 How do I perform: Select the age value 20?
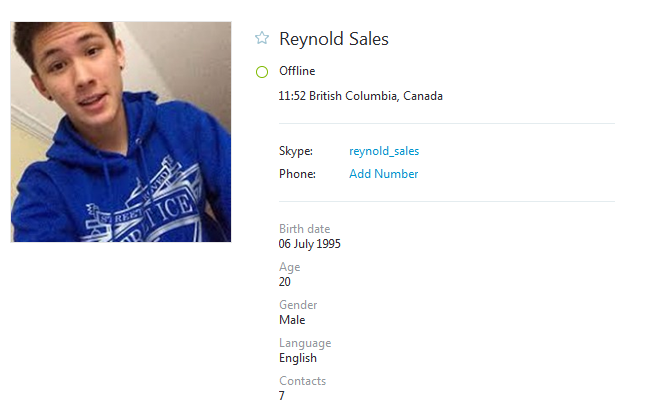[x=285, y=282]
